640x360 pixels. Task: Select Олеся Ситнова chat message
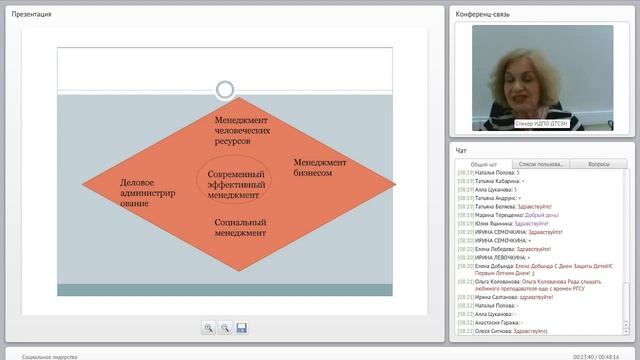(x=502, y=331)
